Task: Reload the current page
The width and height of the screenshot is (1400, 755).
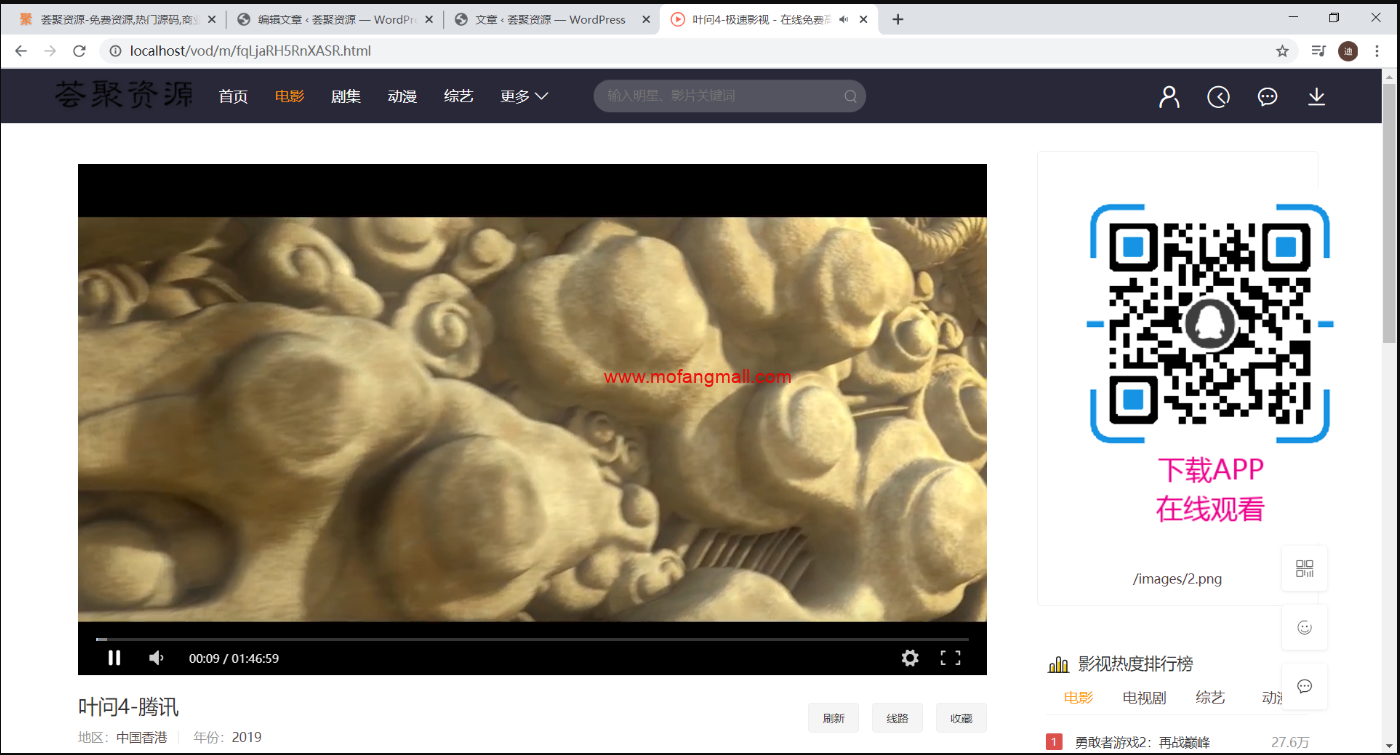Action: click(x=80, y=50)
